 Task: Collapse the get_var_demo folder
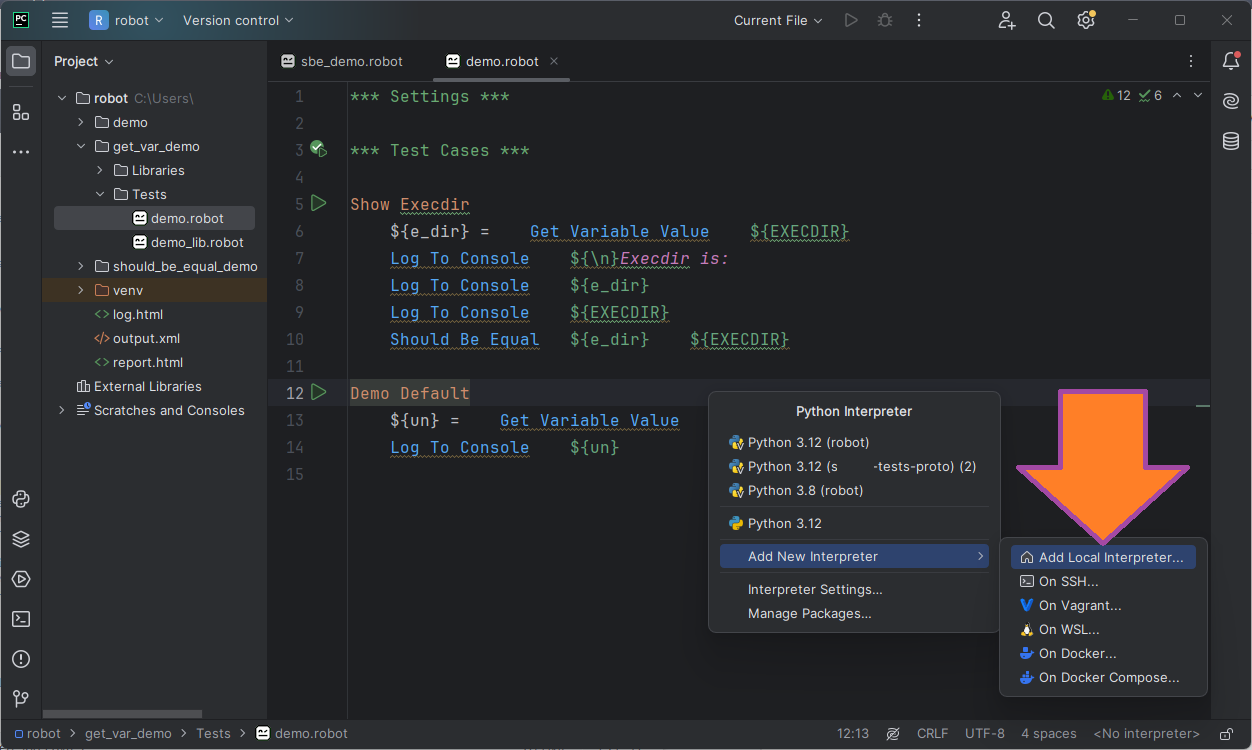point(81,146)
